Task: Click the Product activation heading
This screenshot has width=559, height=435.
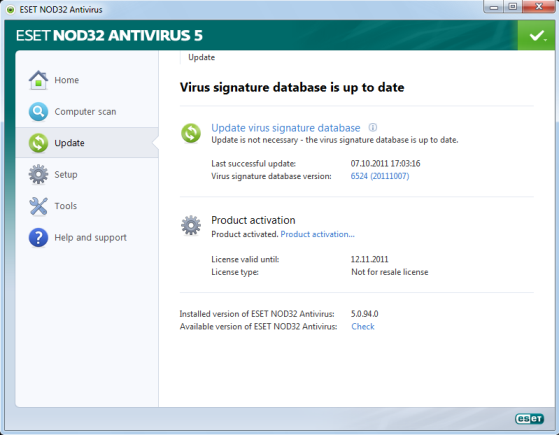Action: click(x=253, y=220)
